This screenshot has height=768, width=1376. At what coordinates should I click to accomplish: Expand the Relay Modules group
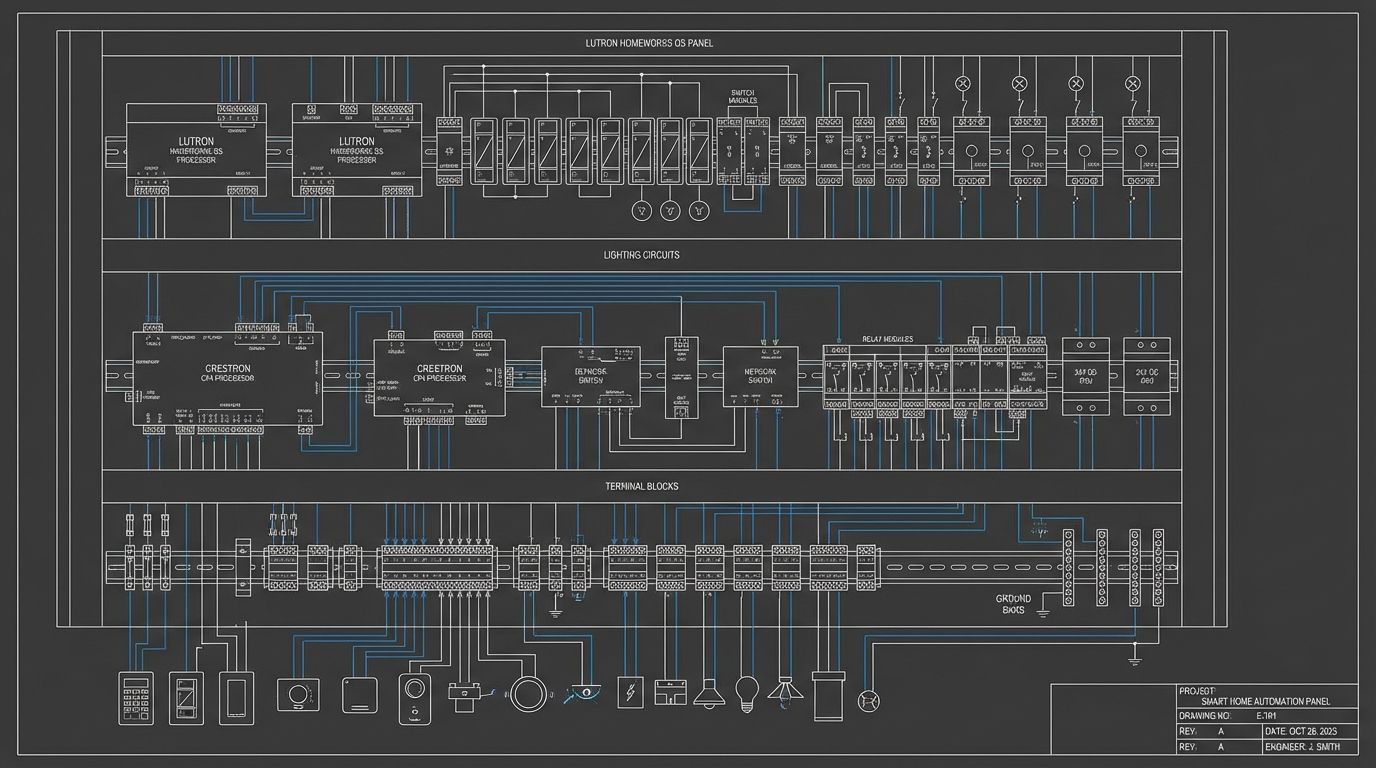(889, 338)
